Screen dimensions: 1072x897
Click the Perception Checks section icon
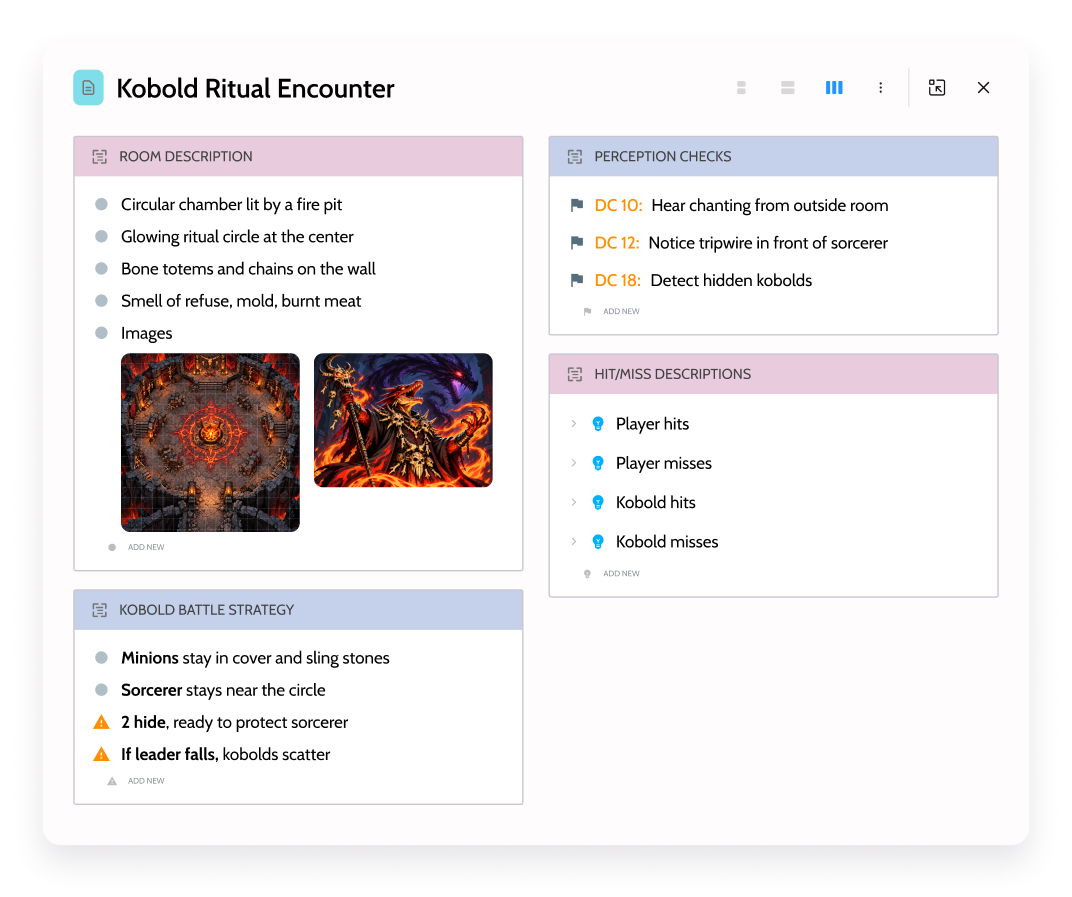coord(575,157)
